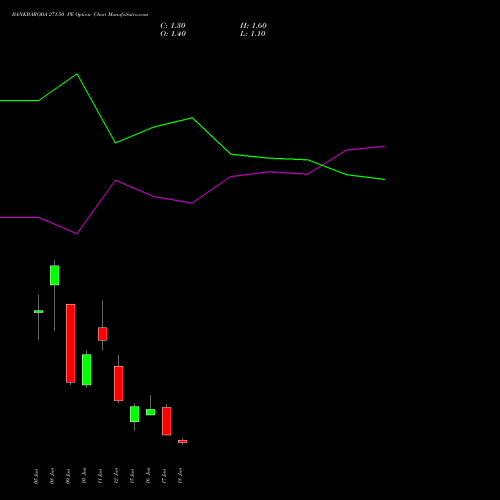500x500 pixels.
Task: Click the tall green second candlestick
Action: (55, 275)
